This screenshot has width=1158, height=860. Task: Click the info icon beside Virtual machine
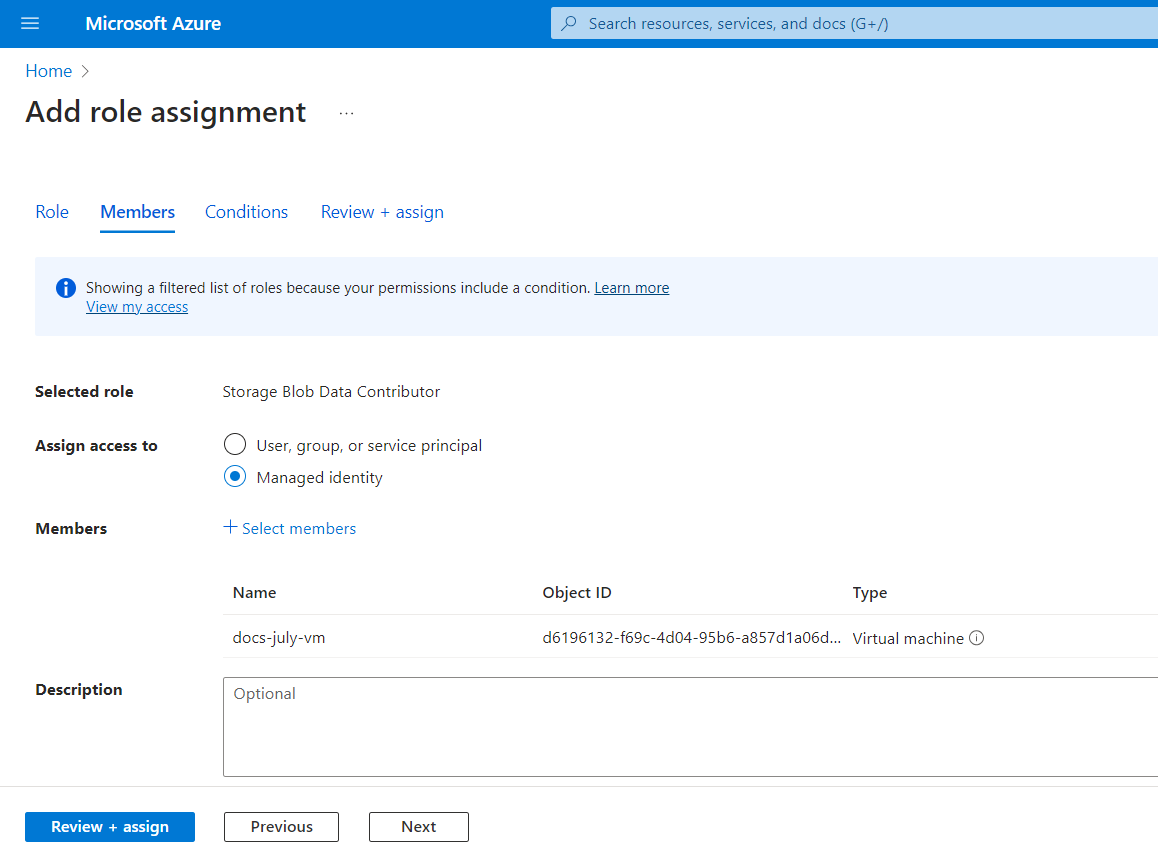[977, 638]
